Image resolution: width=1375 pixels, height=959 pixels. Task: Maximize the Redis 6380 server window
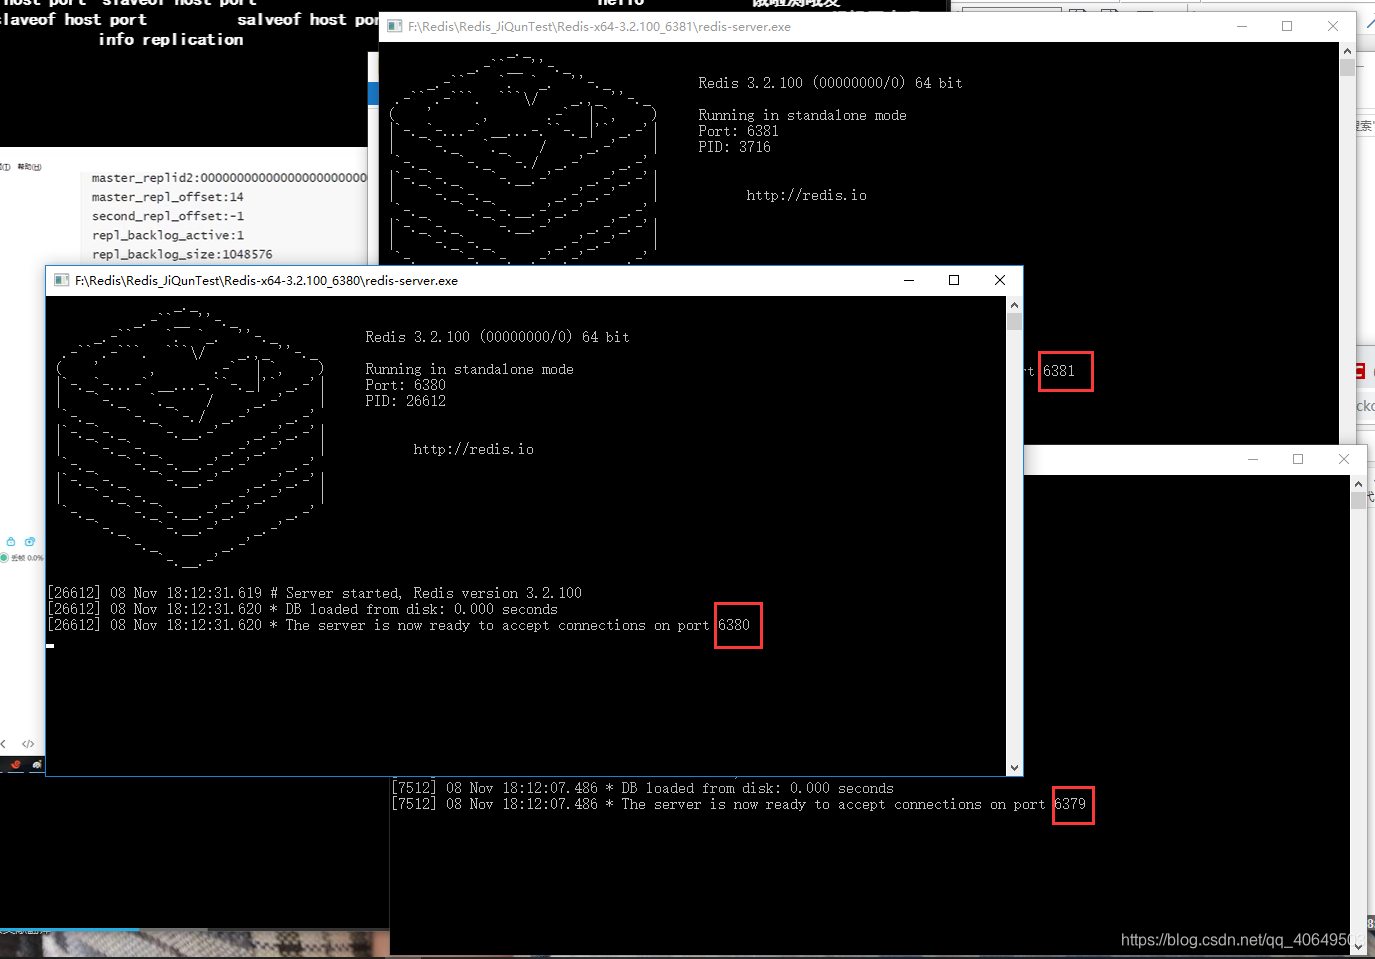coord(954,280)
